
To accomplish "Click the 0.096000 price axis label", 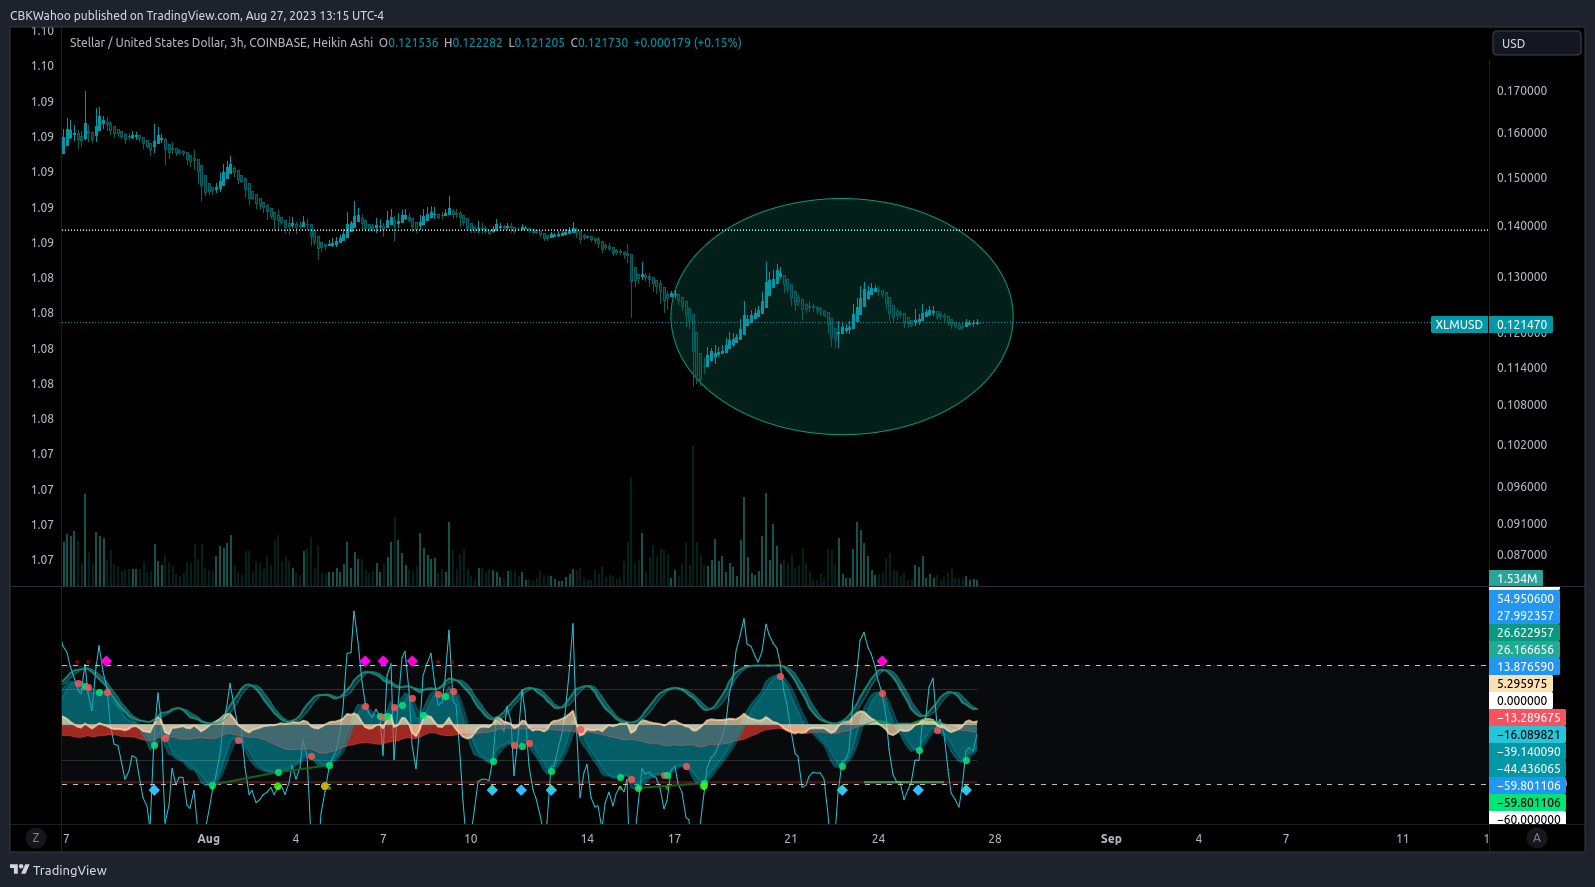I will point(1521,487).
